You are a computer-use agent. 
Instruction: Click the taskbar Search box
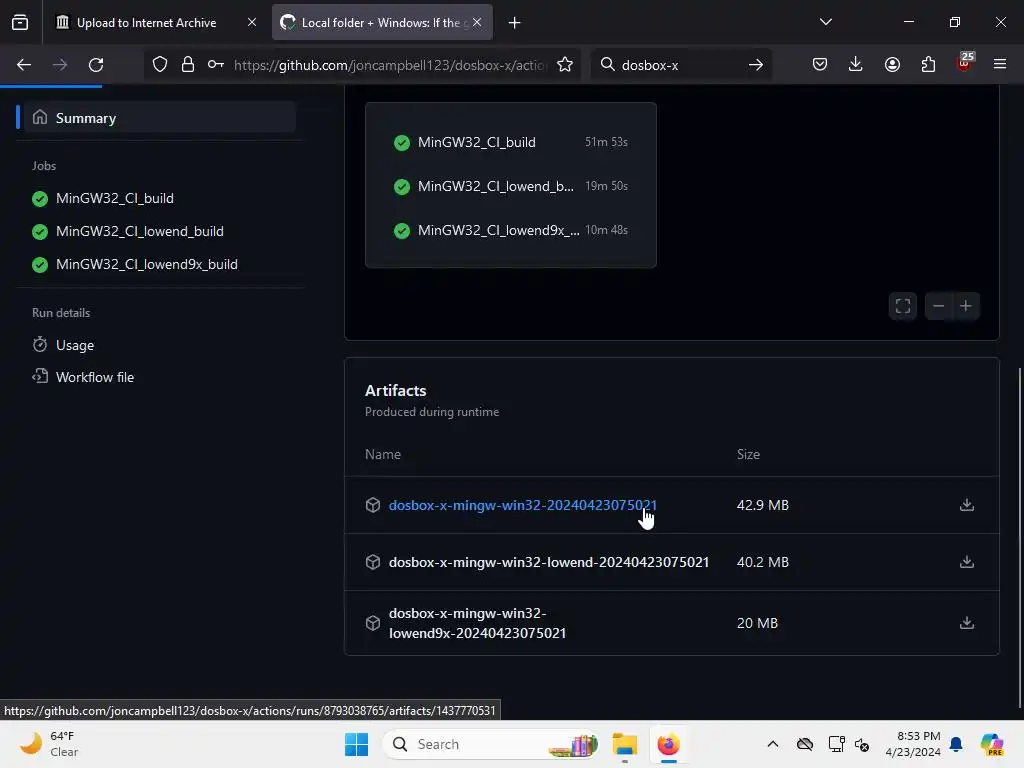pos(490,744)
